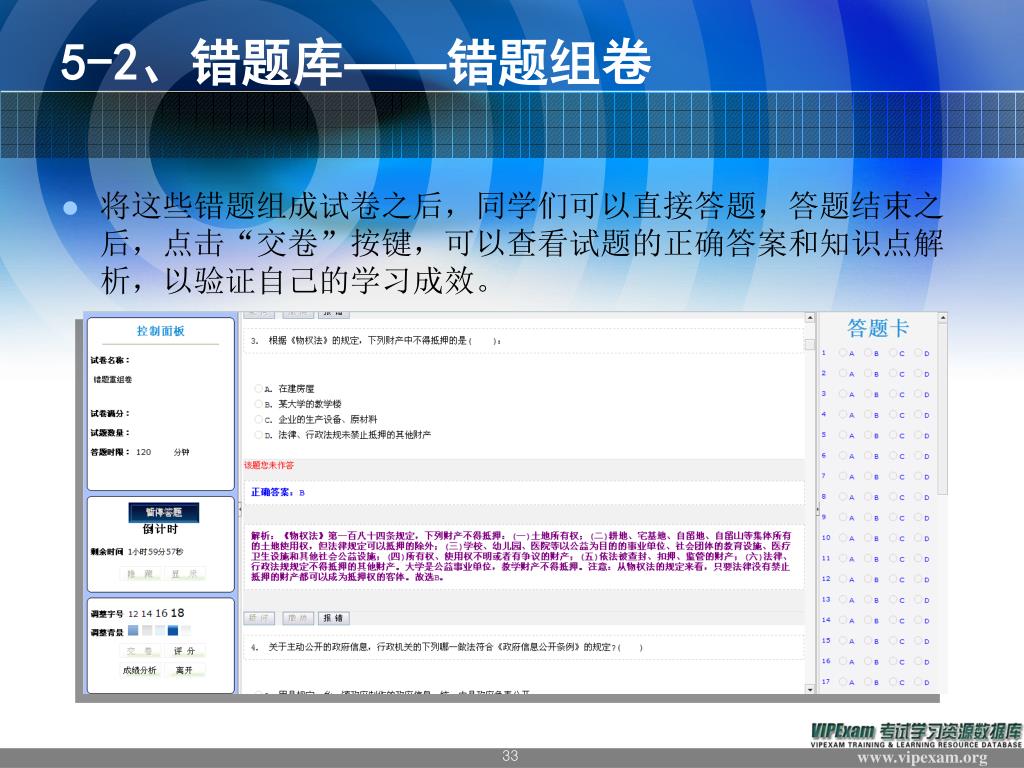Mark D for question 12 on answer card
1024x768 pixels.
pos(918,579)
